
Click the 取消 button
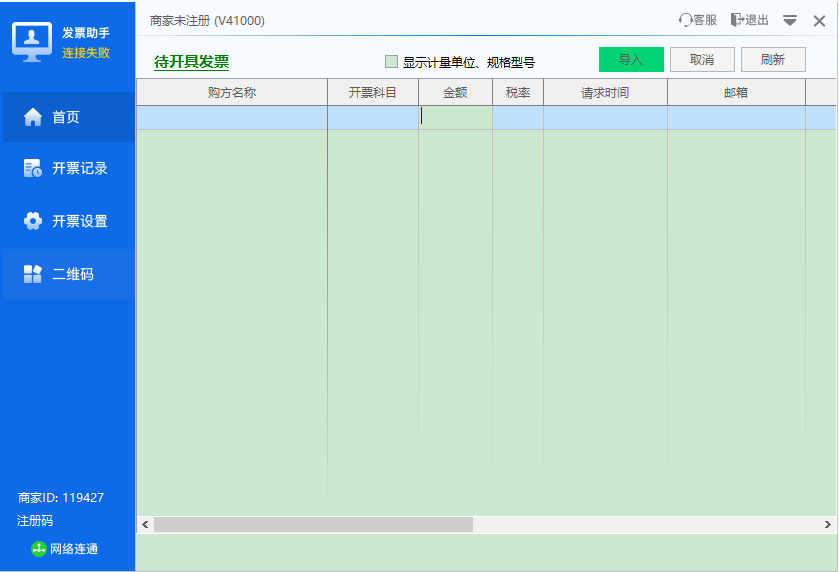click(x=702, y=59)
